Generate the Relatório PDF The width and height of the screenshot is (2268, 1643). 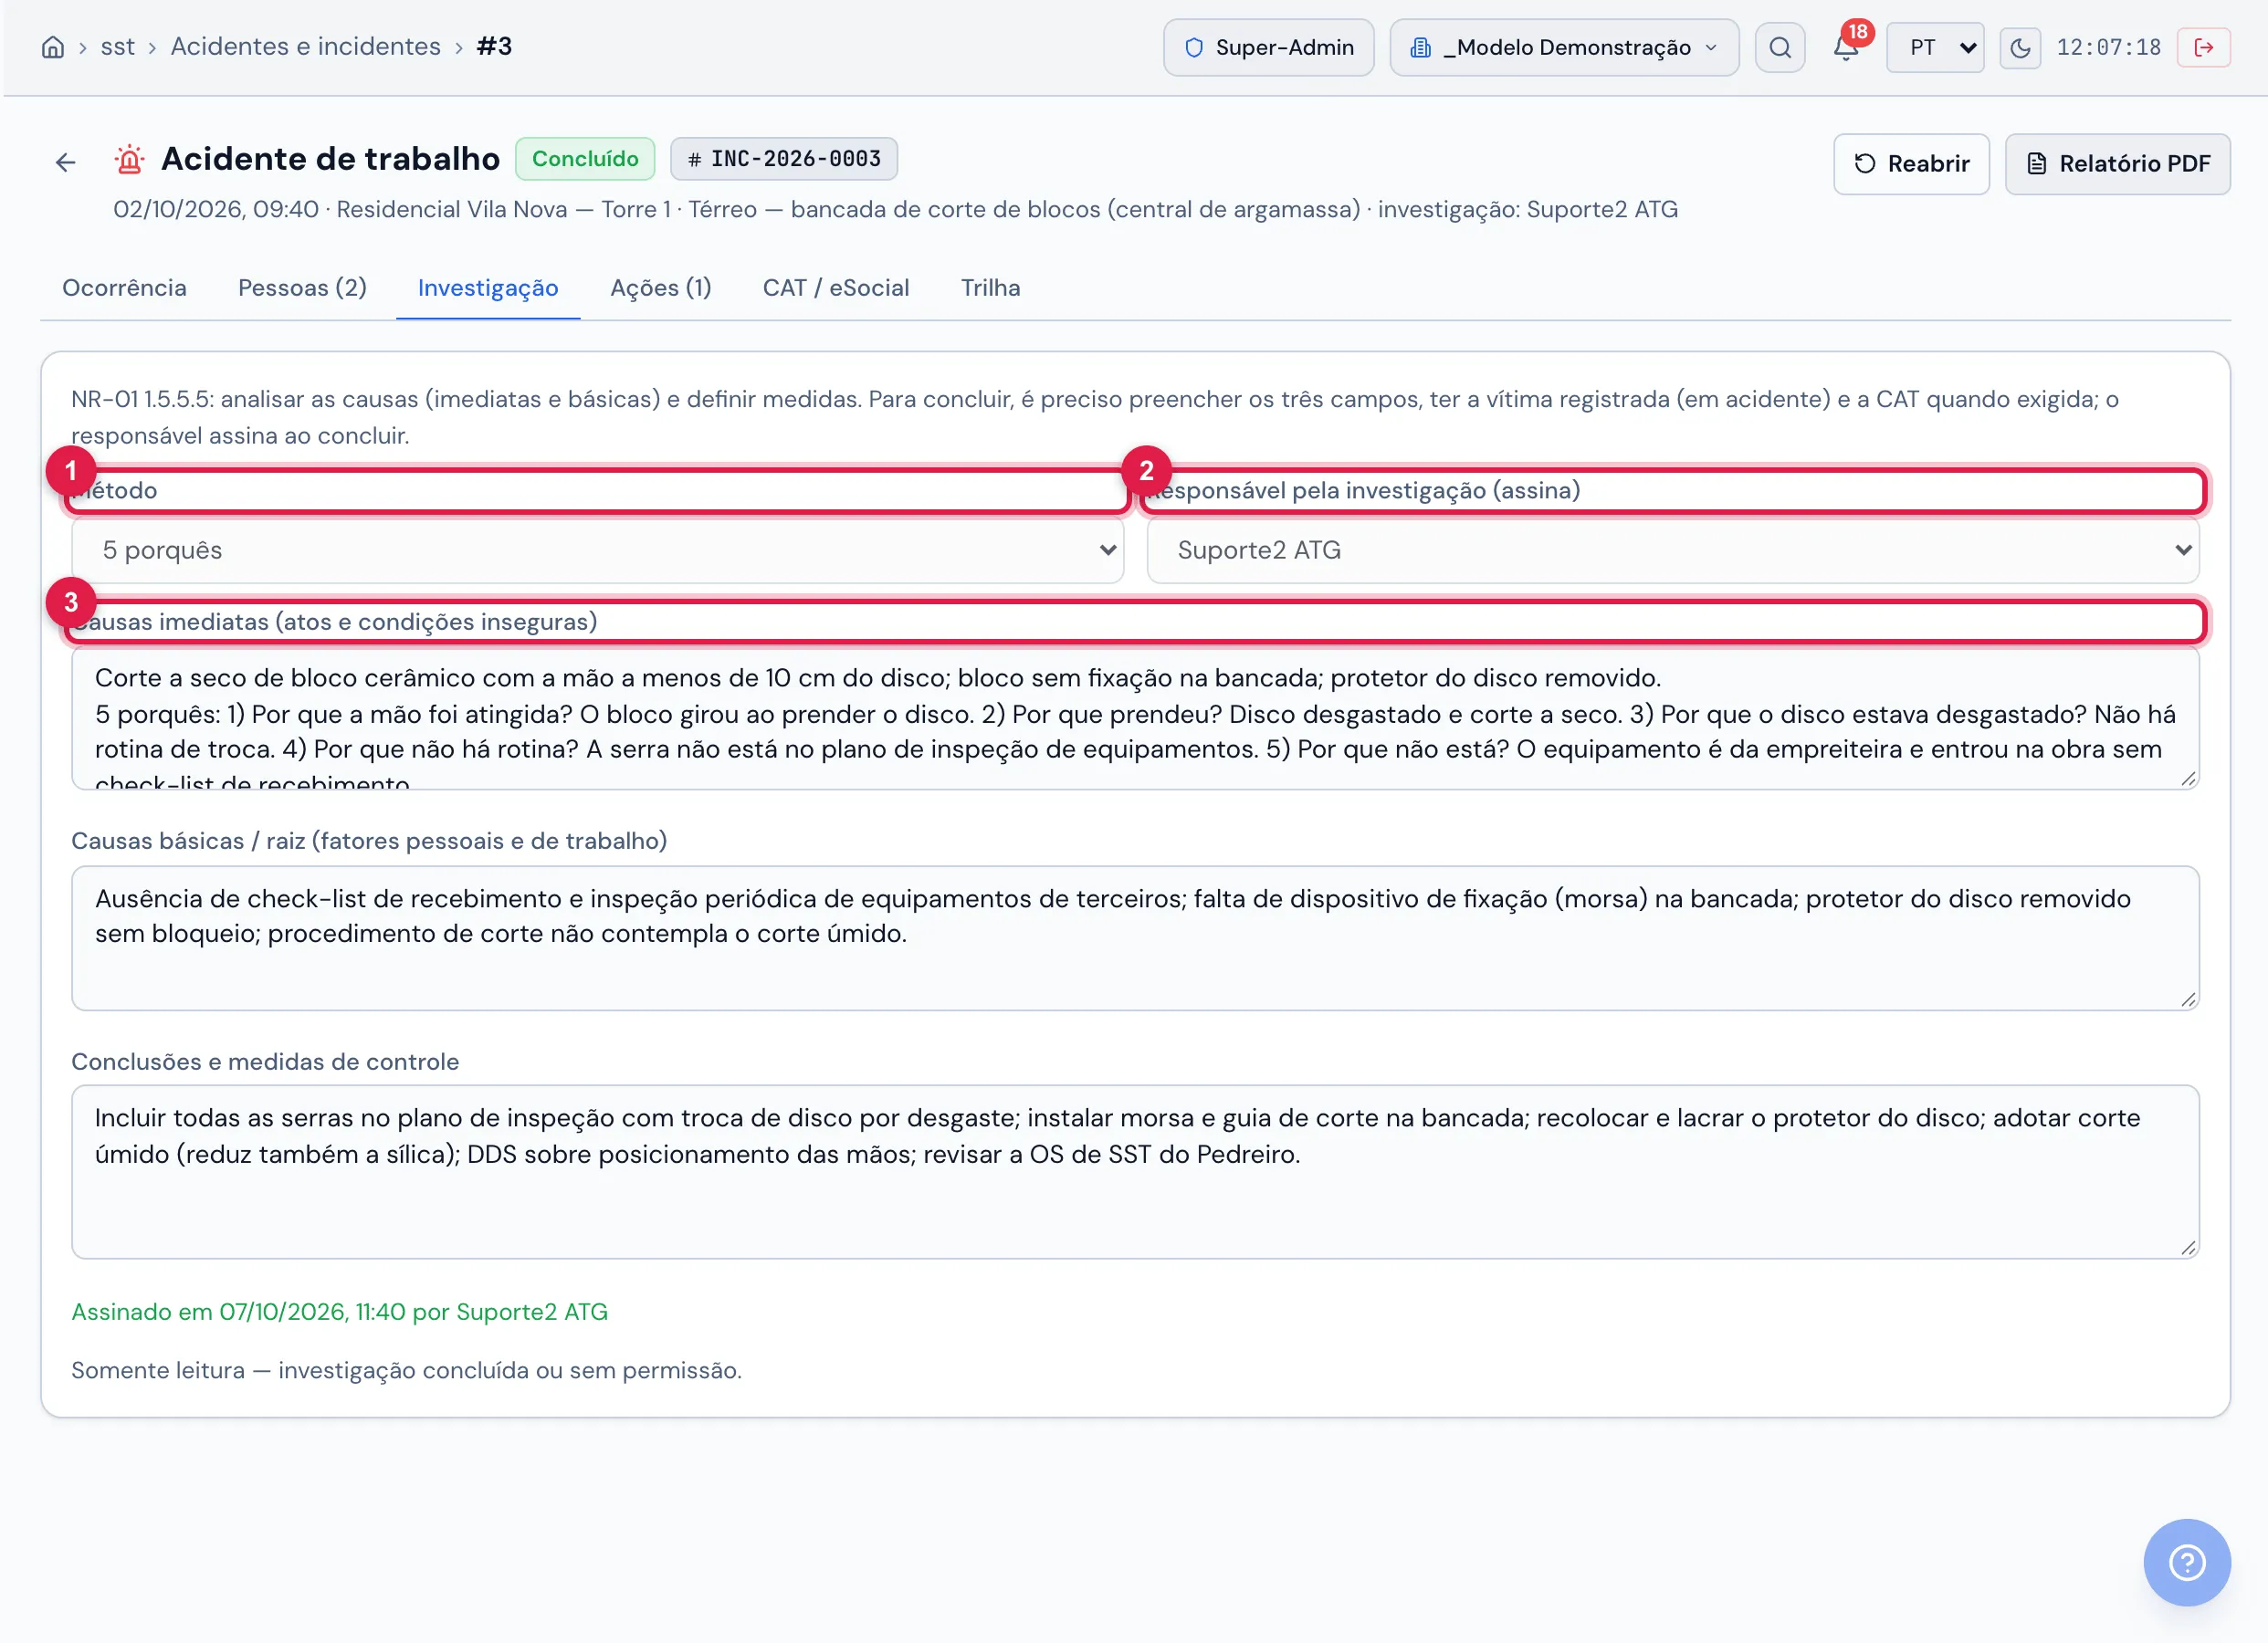[2117, 164]
